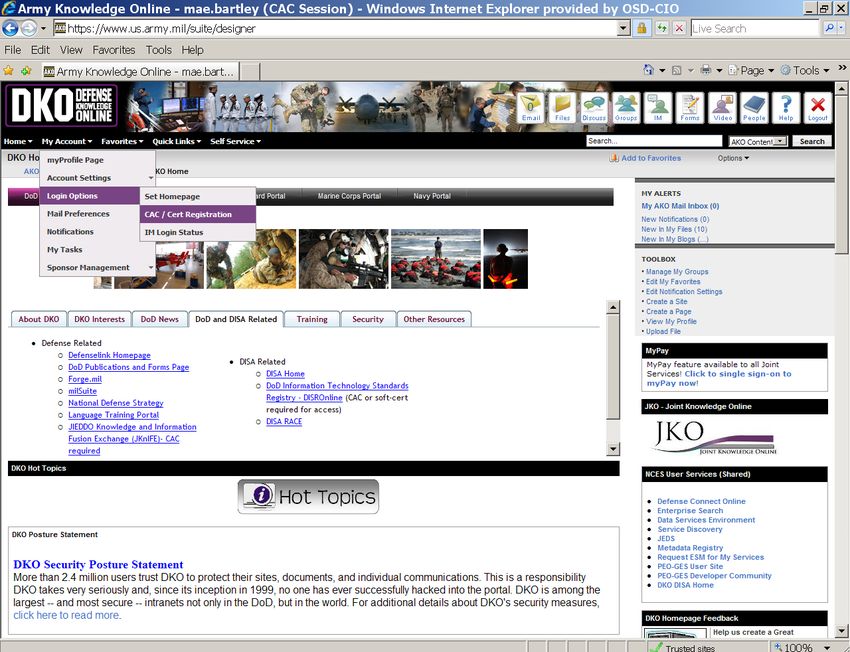Screen dimensions: 850x652
Task: Select IM Login Status submenu item
Action: pyautogui.click(x=198, y=232)
